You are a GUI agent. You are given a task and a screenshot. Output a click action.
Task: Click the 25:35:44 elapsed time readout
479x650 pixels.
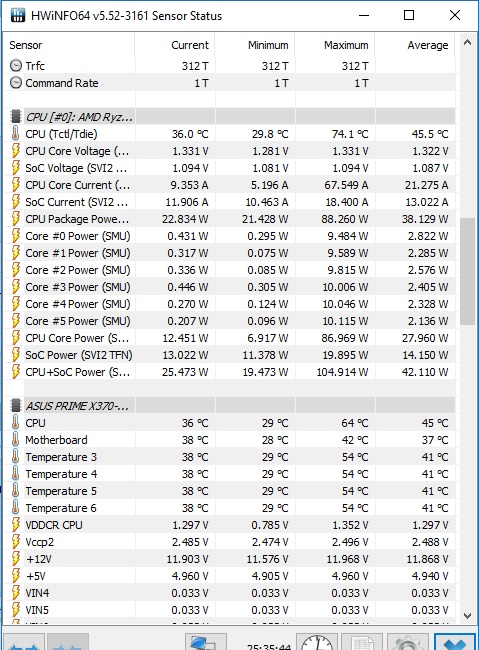269,647
